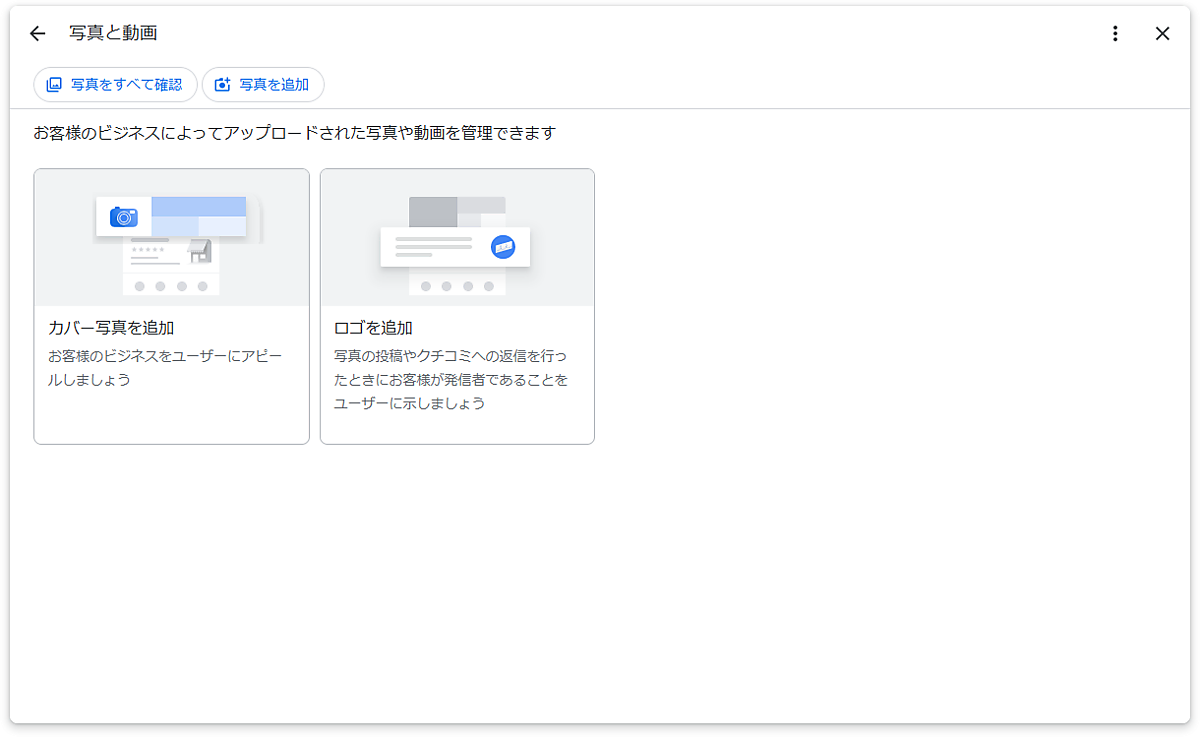Click the gallery icon in 写真をすべて確認

click(x=54, y=85)
